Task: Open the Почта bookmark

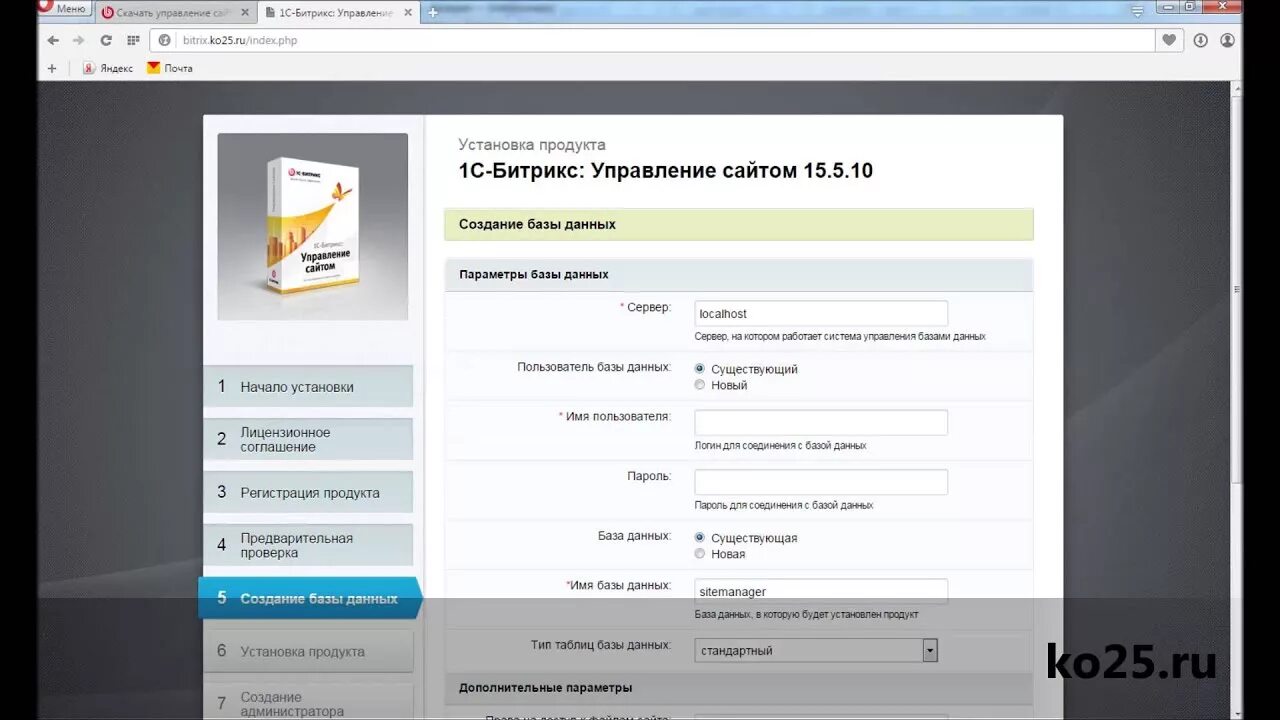Action: 170,68
